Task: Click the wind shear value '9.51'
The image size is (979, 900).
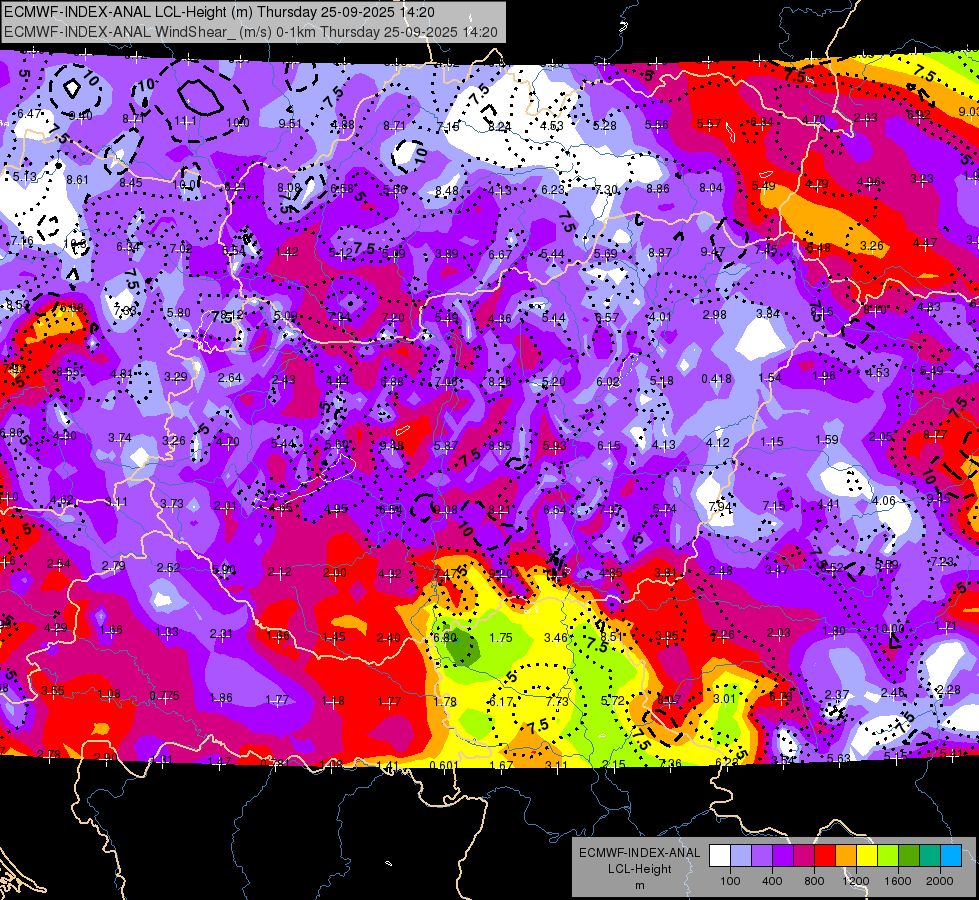Action: pyautogui.click(x=290, y=124)
